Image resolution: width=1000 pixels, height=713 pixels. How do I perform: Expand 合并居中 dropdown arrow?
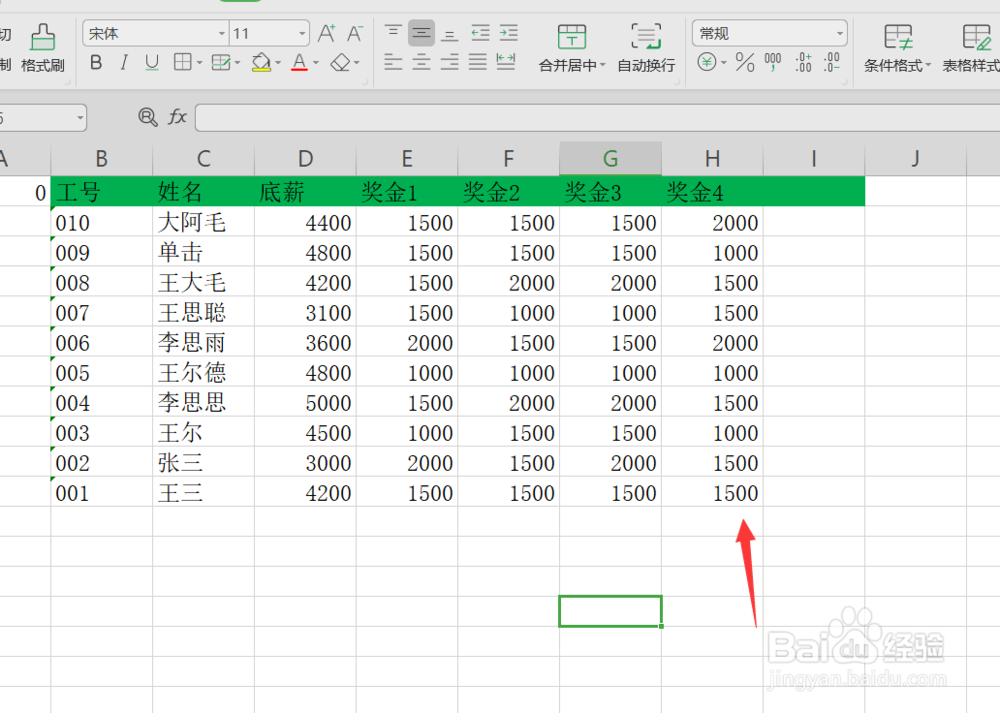603,65
